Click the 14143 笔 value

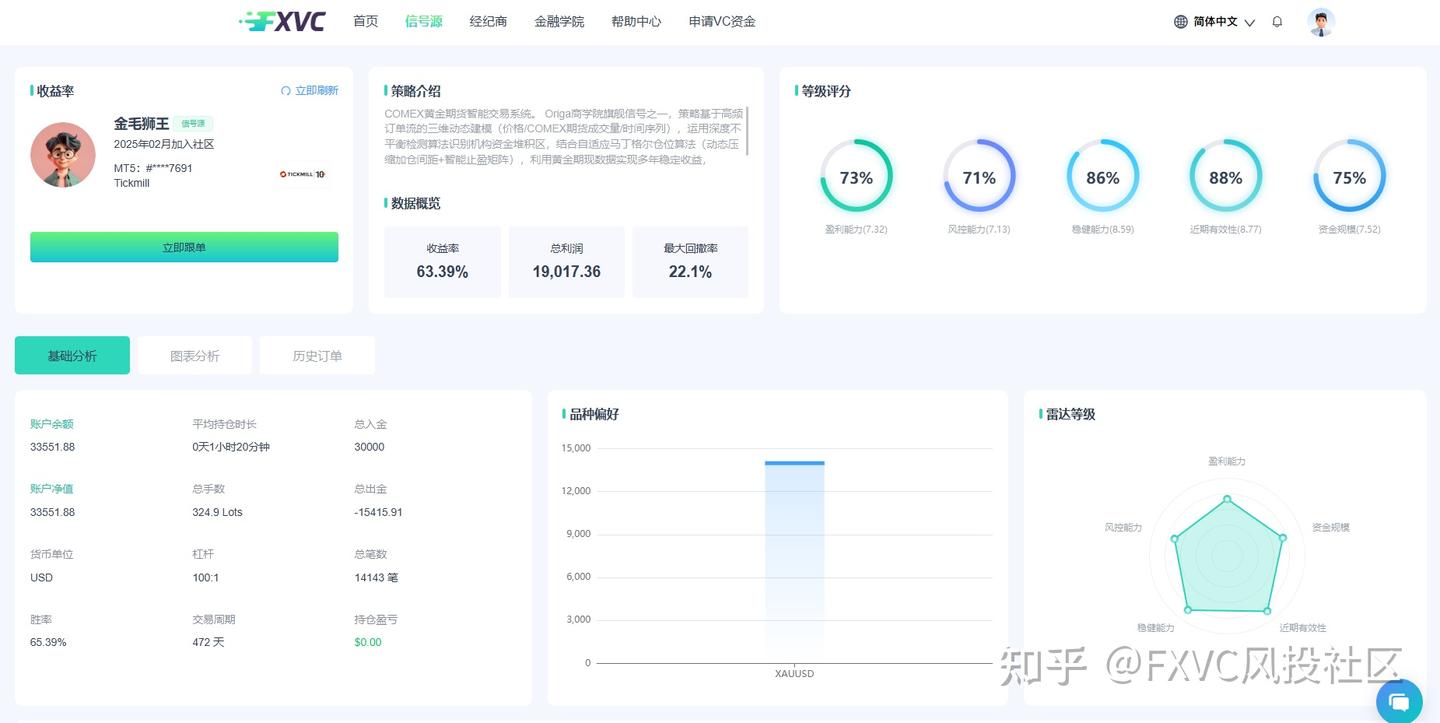point(376,577)
